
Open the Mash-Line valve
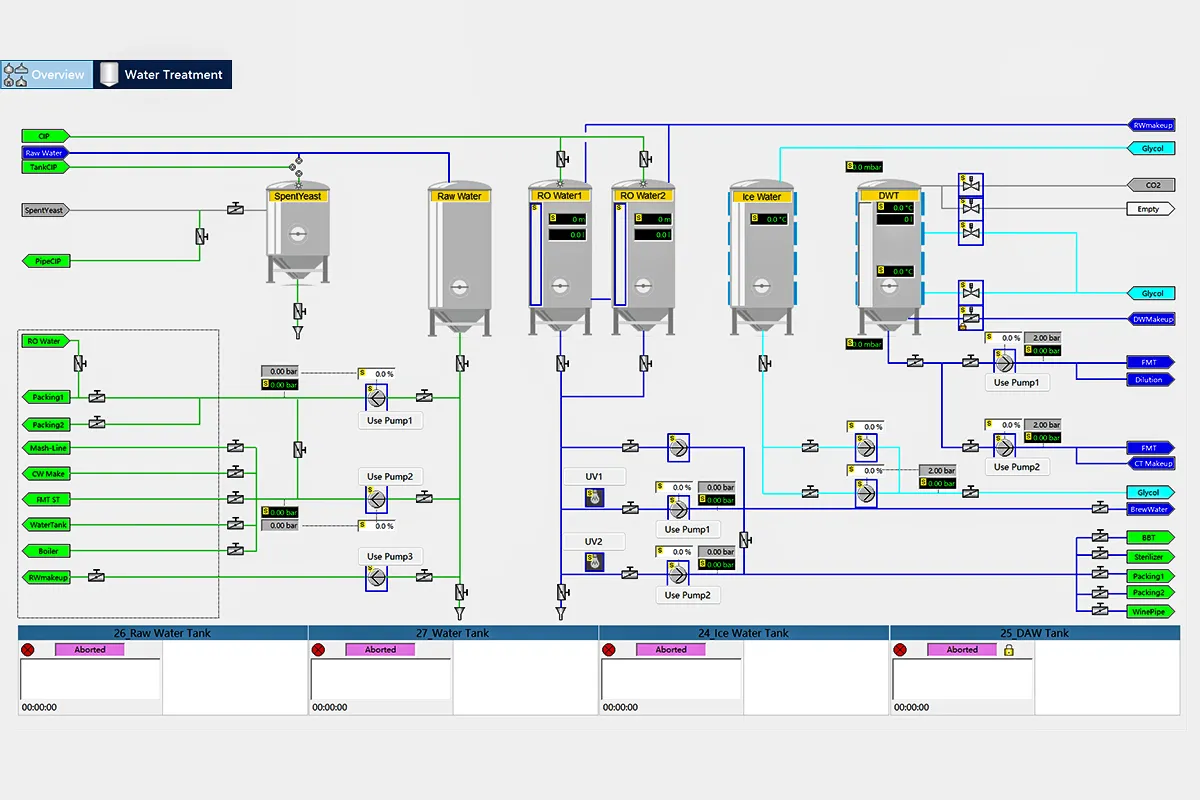coord(235,447)
